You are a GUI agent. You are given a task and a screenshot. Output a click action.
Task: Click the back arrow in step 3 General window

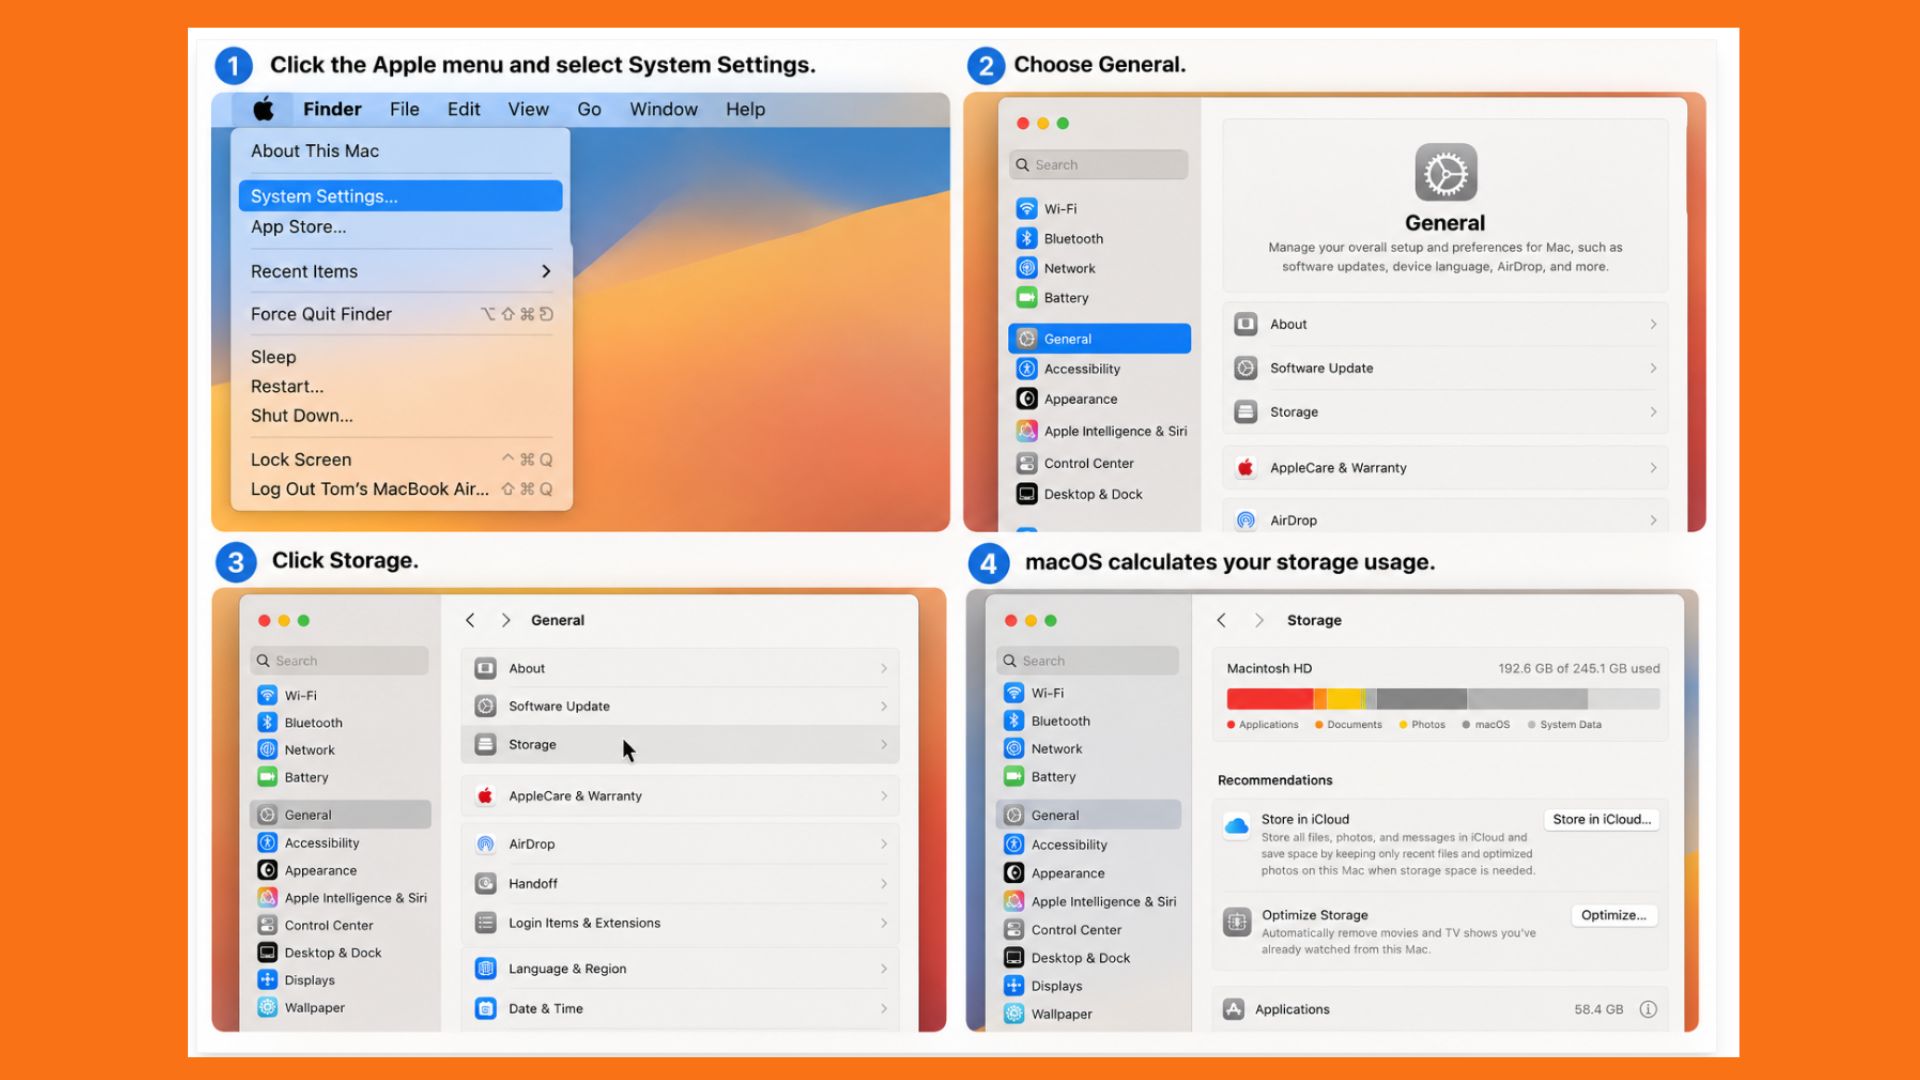pyautogui.click(x=470, y=620)
